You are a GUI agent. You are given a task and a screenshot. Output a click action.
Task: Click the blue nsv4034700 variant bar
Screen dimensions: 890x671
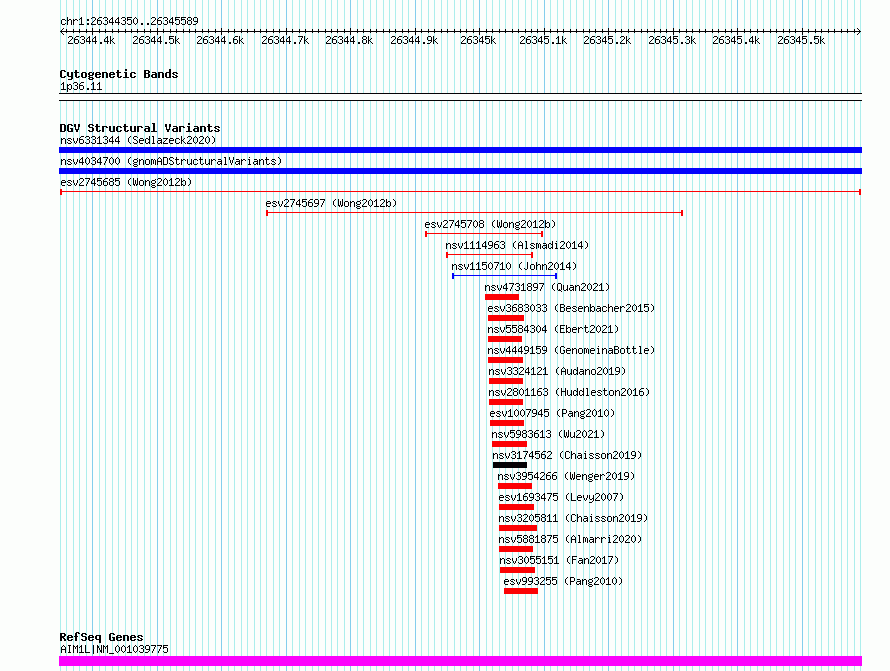point(460,171)
